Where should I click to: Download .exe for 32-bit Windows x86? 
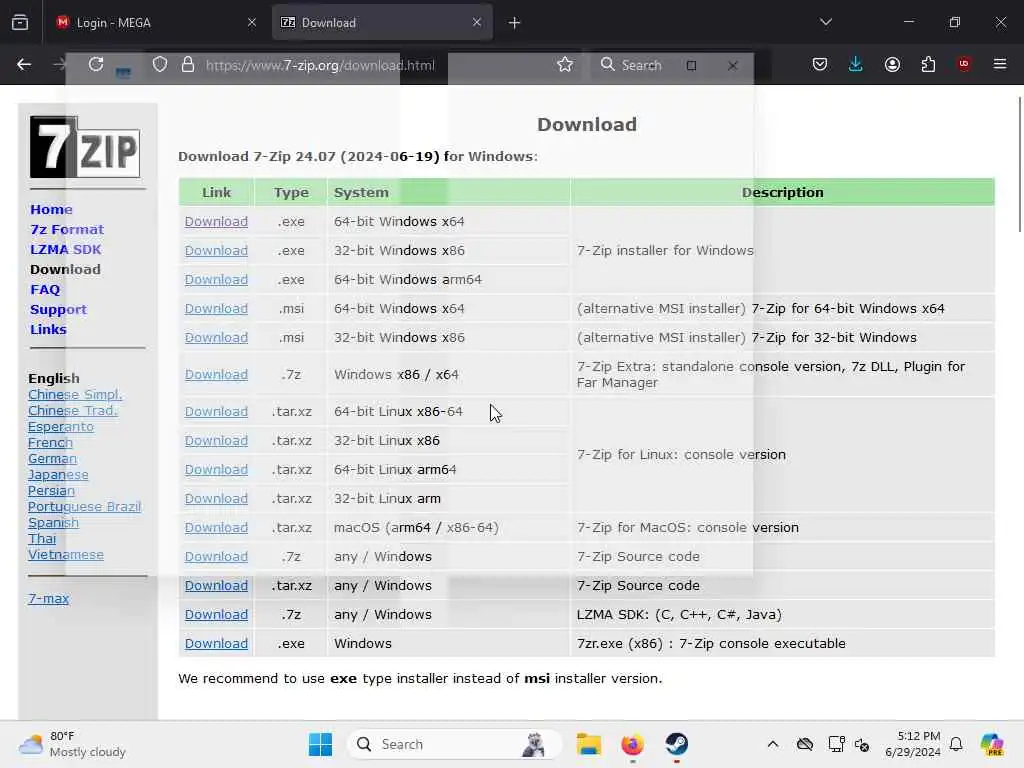pyautogui.click(x=216, y=251)
